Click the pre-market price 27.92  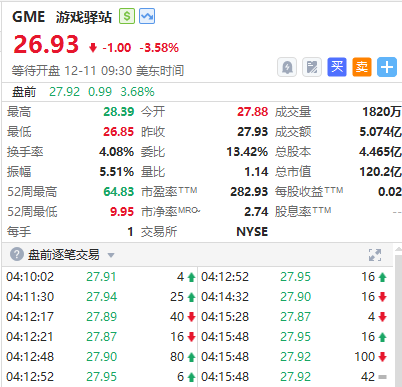click(x=65, y=92)
